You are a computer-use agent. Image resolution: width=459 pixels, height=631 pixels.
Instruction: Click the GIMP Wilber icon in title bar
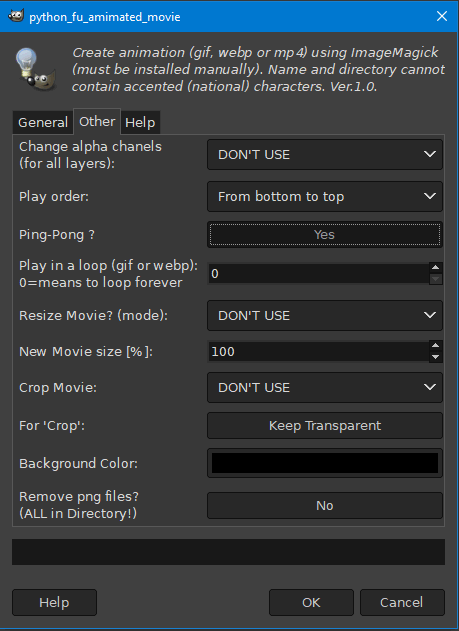coord(16,16)
